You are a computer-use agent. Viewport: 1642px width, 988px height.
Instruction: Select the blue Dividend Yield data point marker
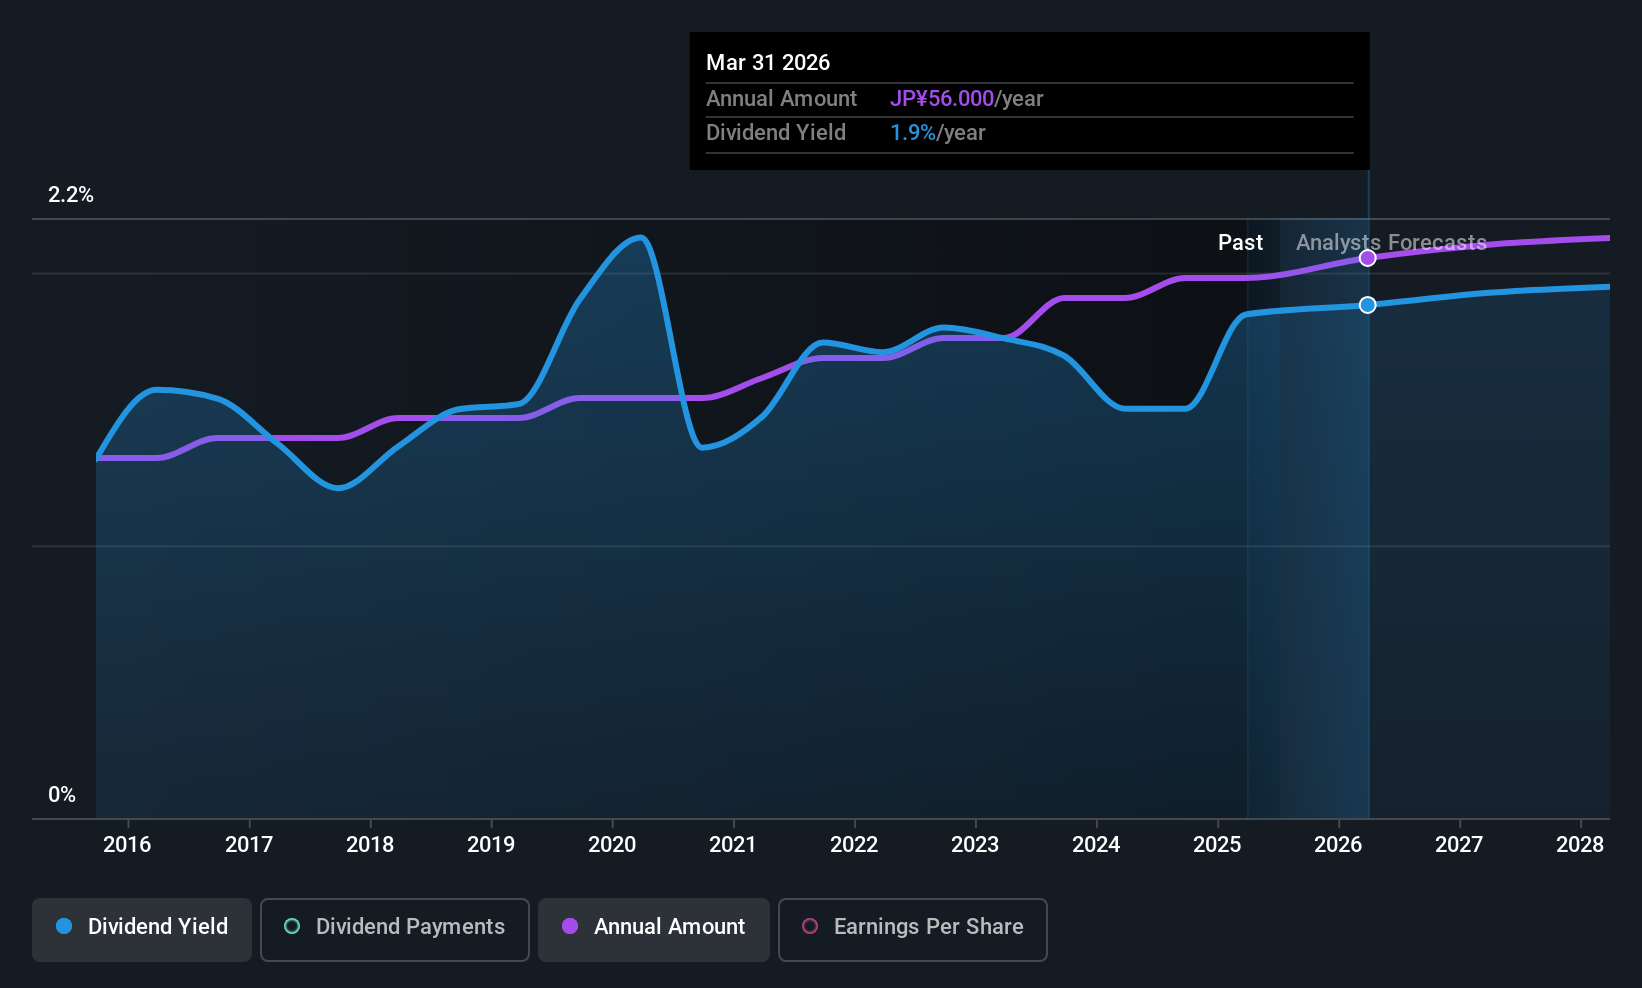point(1368,305)
